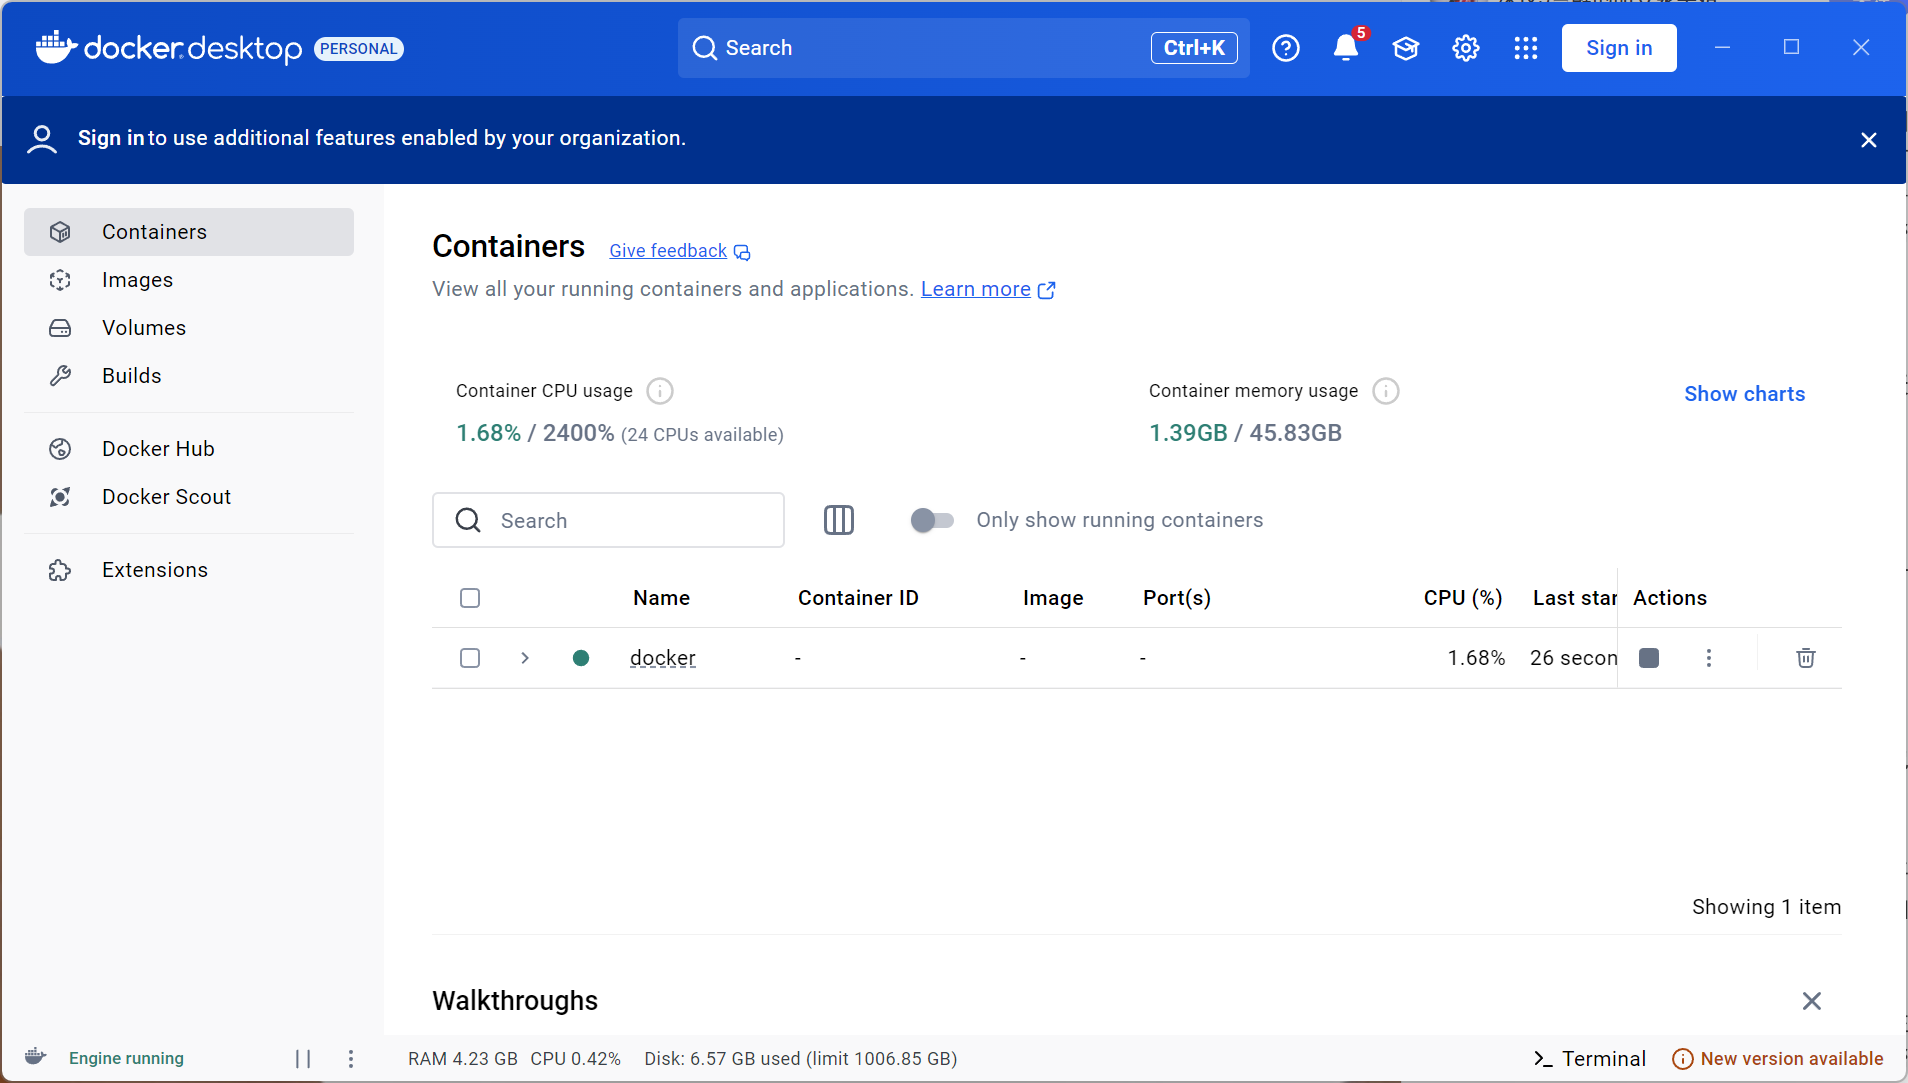This screenshot has width=1908, height=1083.
Task: Delete the docker container with trash icon
Action: [x=1806, y=658]
